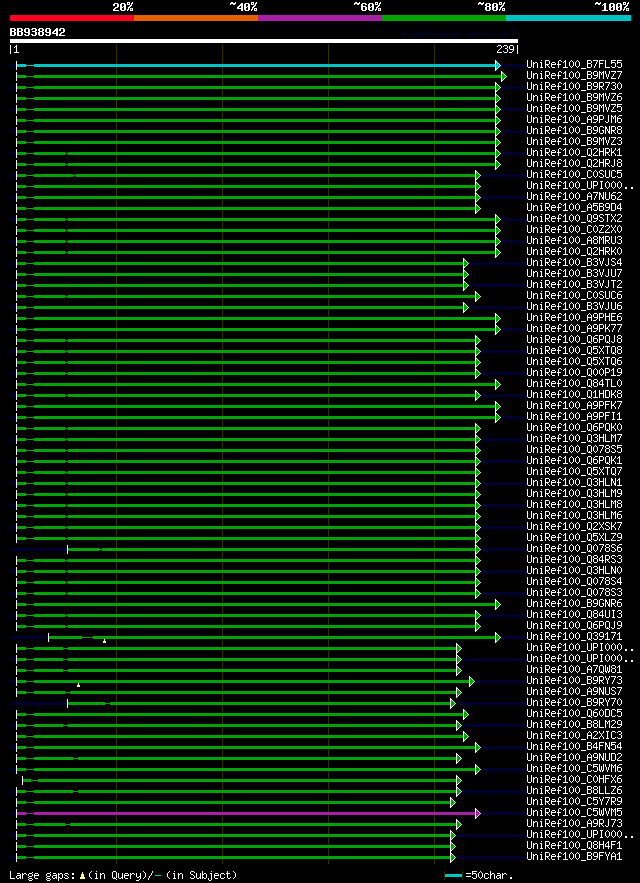Click the cyan 50char scale bar in legend
The height and width of the screenshot is (883, 640).
click(454, 875)
